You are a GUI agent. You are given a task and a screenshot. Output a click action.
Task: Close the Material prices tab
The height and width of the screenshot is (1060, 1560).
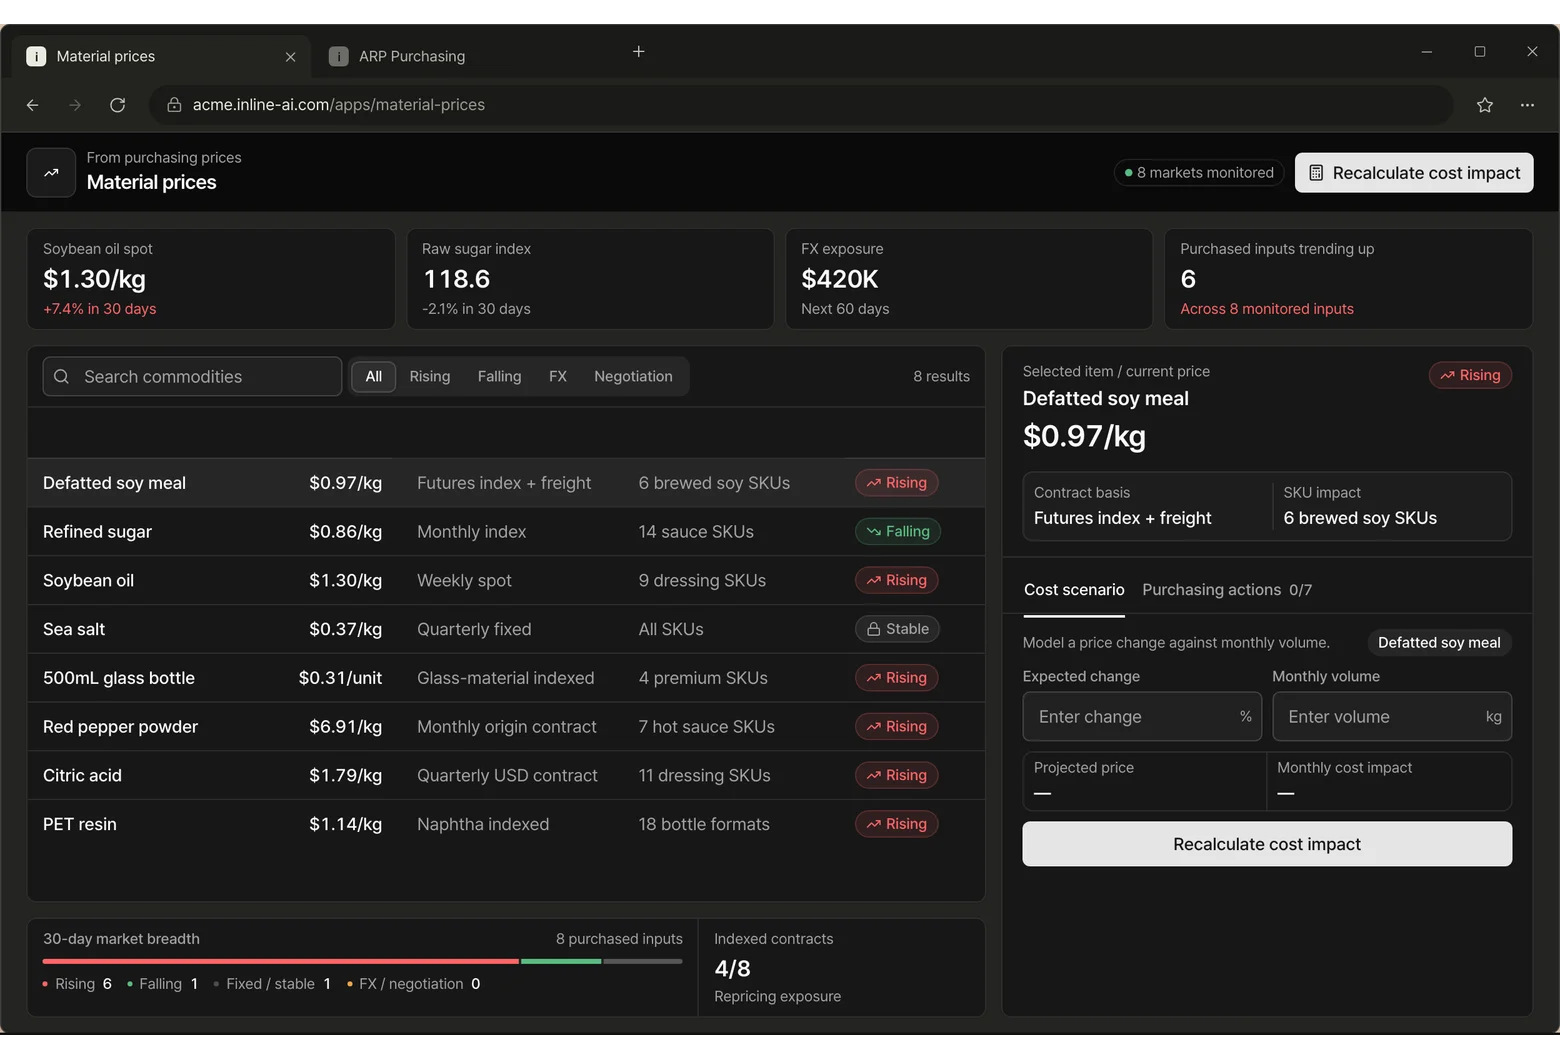point(291,57)
